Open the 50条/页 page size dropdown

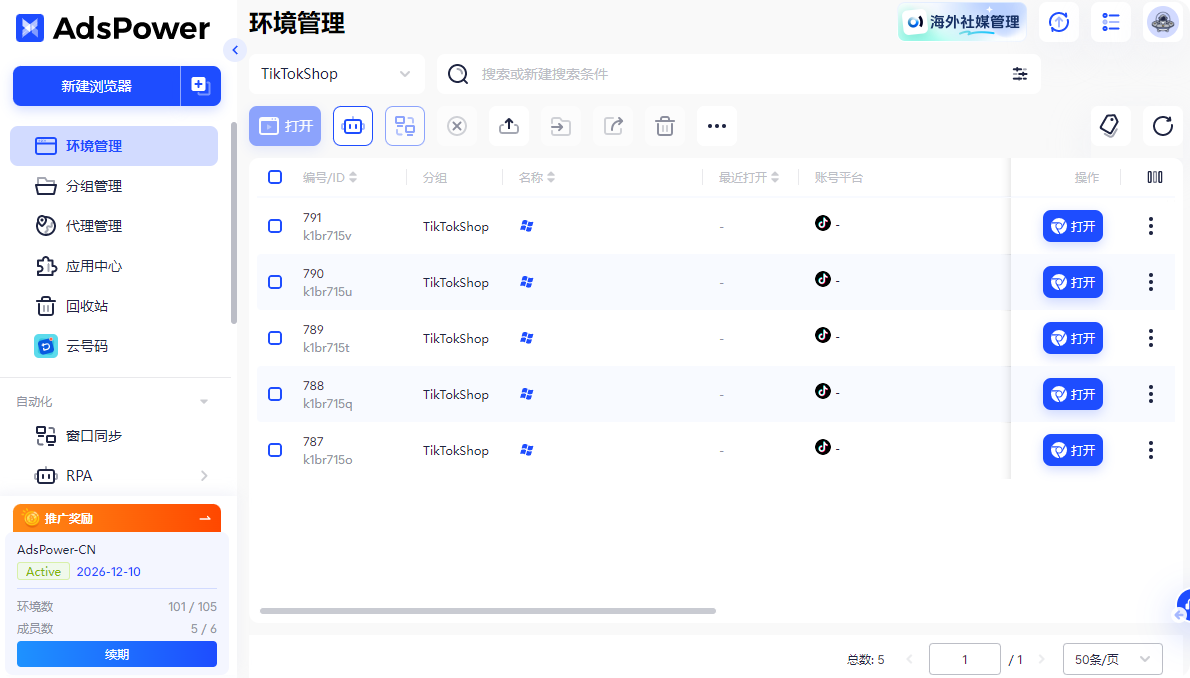pos(1112,659)
